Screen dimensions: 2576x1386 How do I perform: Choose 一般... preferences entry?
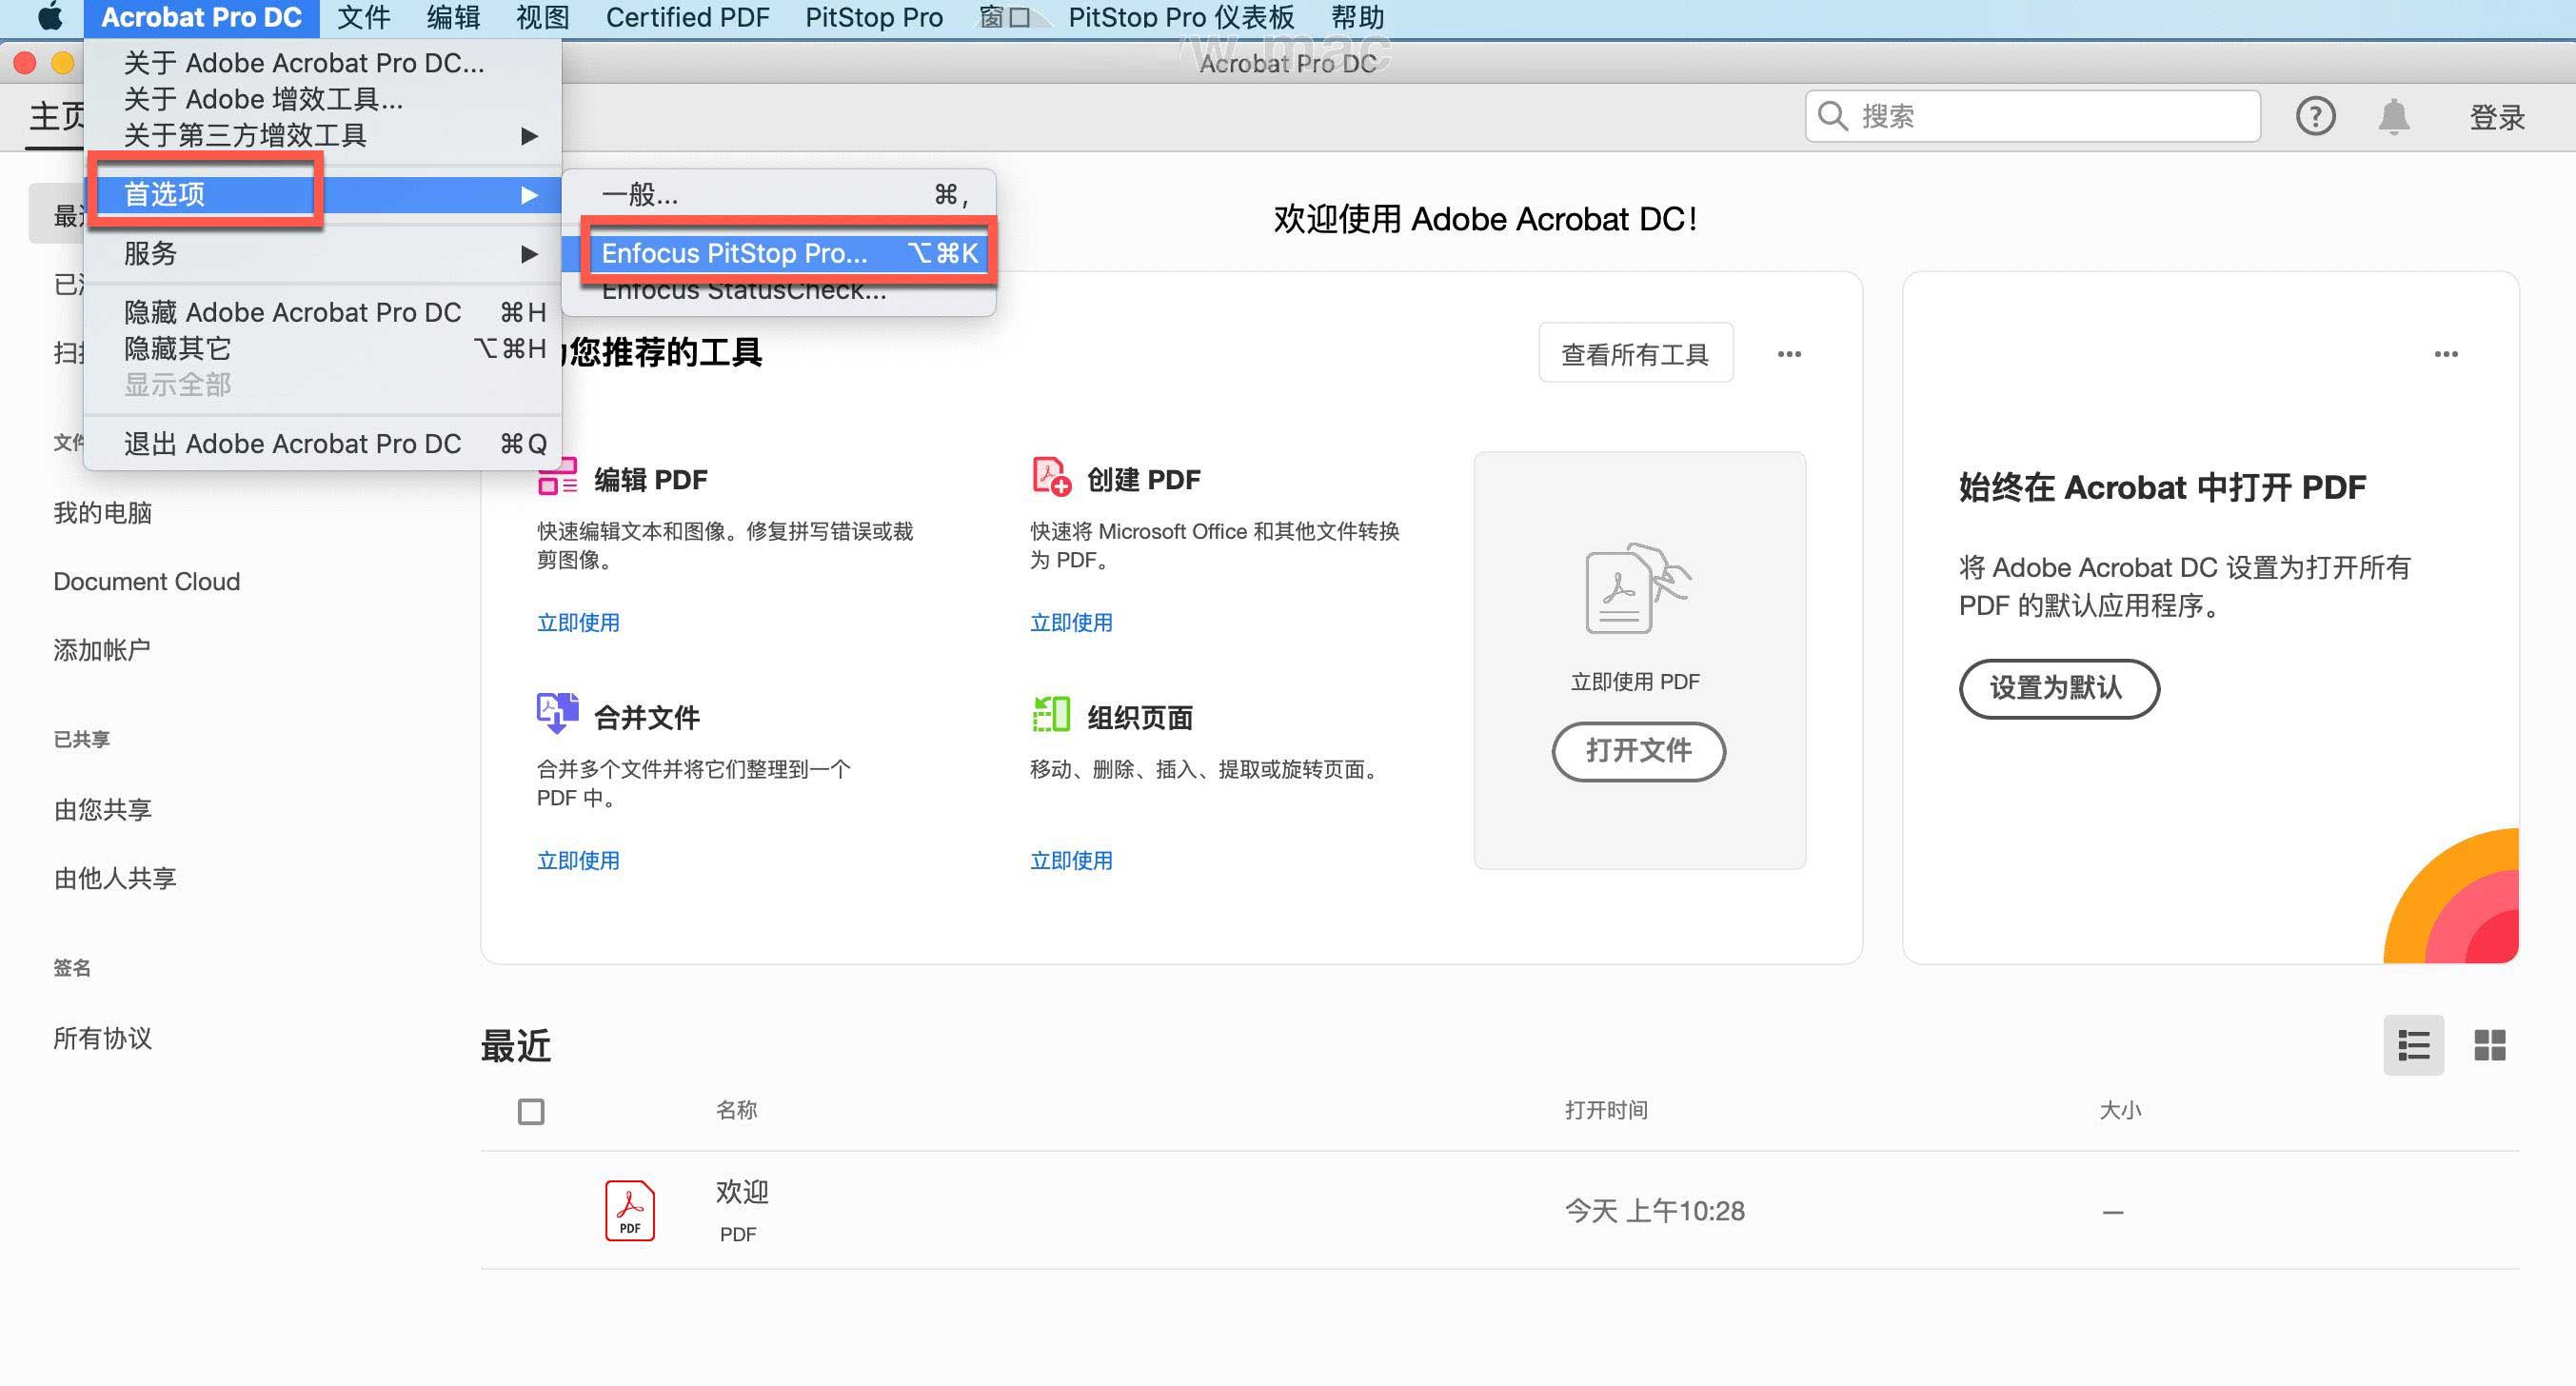[x=778, y=194]
